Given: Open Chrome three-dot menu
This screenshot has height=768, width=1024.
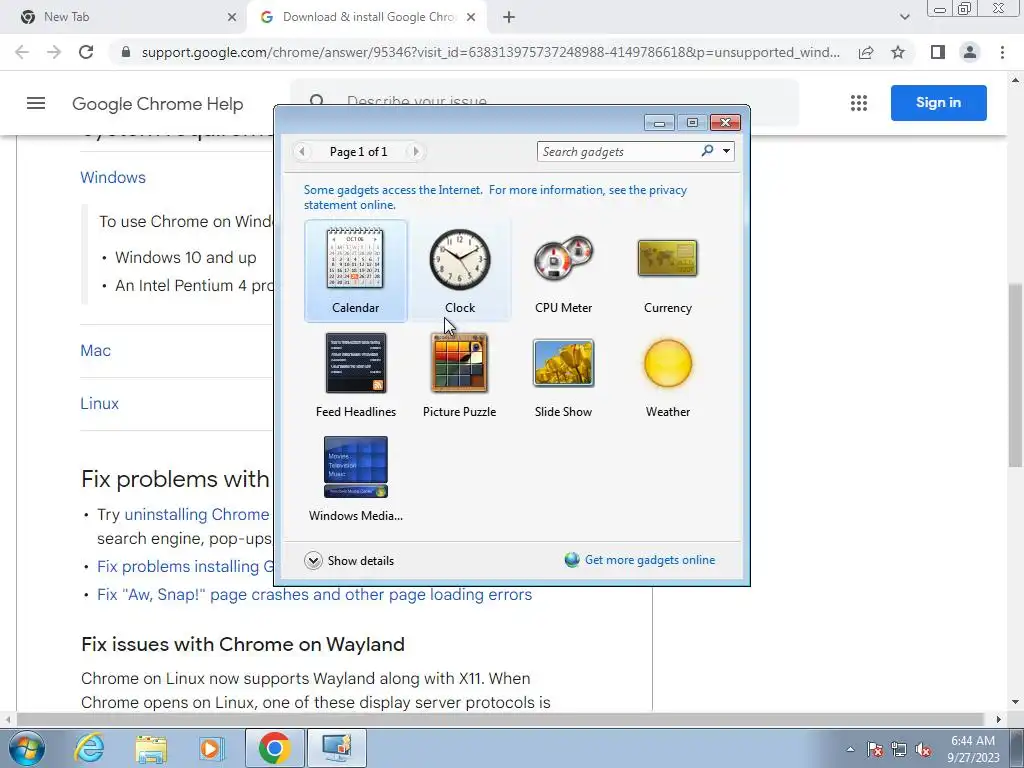Looking at the screenshot, I should (x=1002, y=52).
